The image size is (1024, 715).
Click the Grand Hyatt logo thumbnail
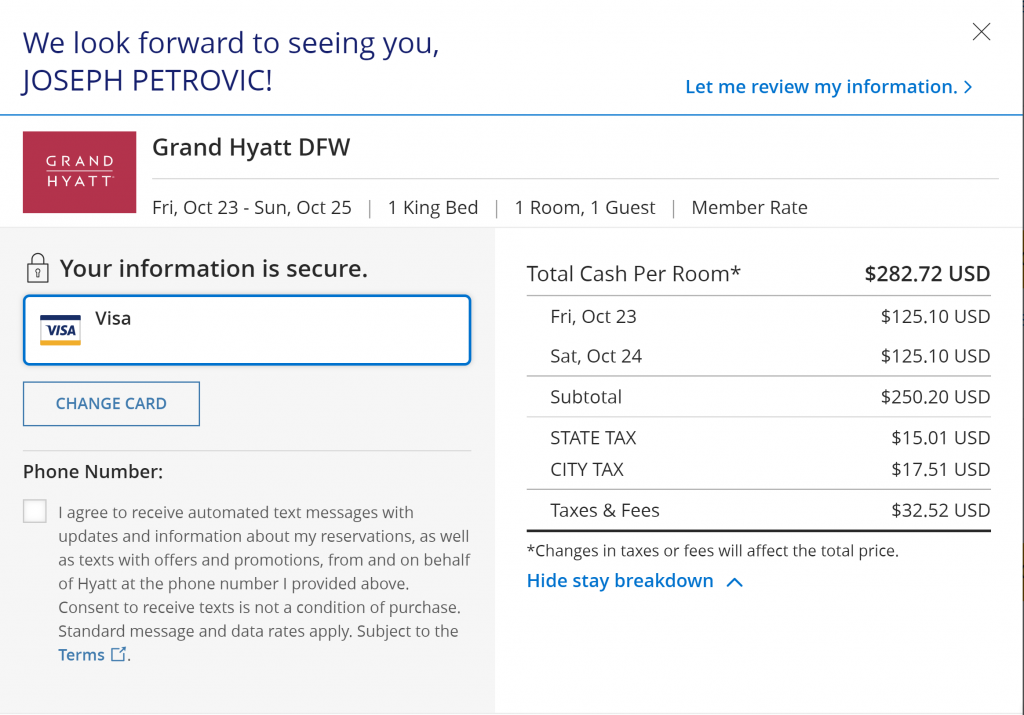tap(80, 172)
